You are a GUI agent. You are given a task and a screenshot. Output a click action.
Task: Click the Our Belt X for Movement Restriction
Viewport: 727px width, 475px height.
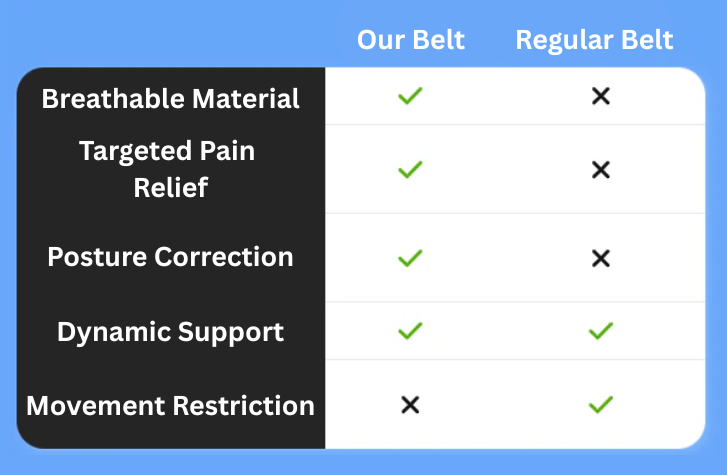pyautogui.click(x=410, y=405)
